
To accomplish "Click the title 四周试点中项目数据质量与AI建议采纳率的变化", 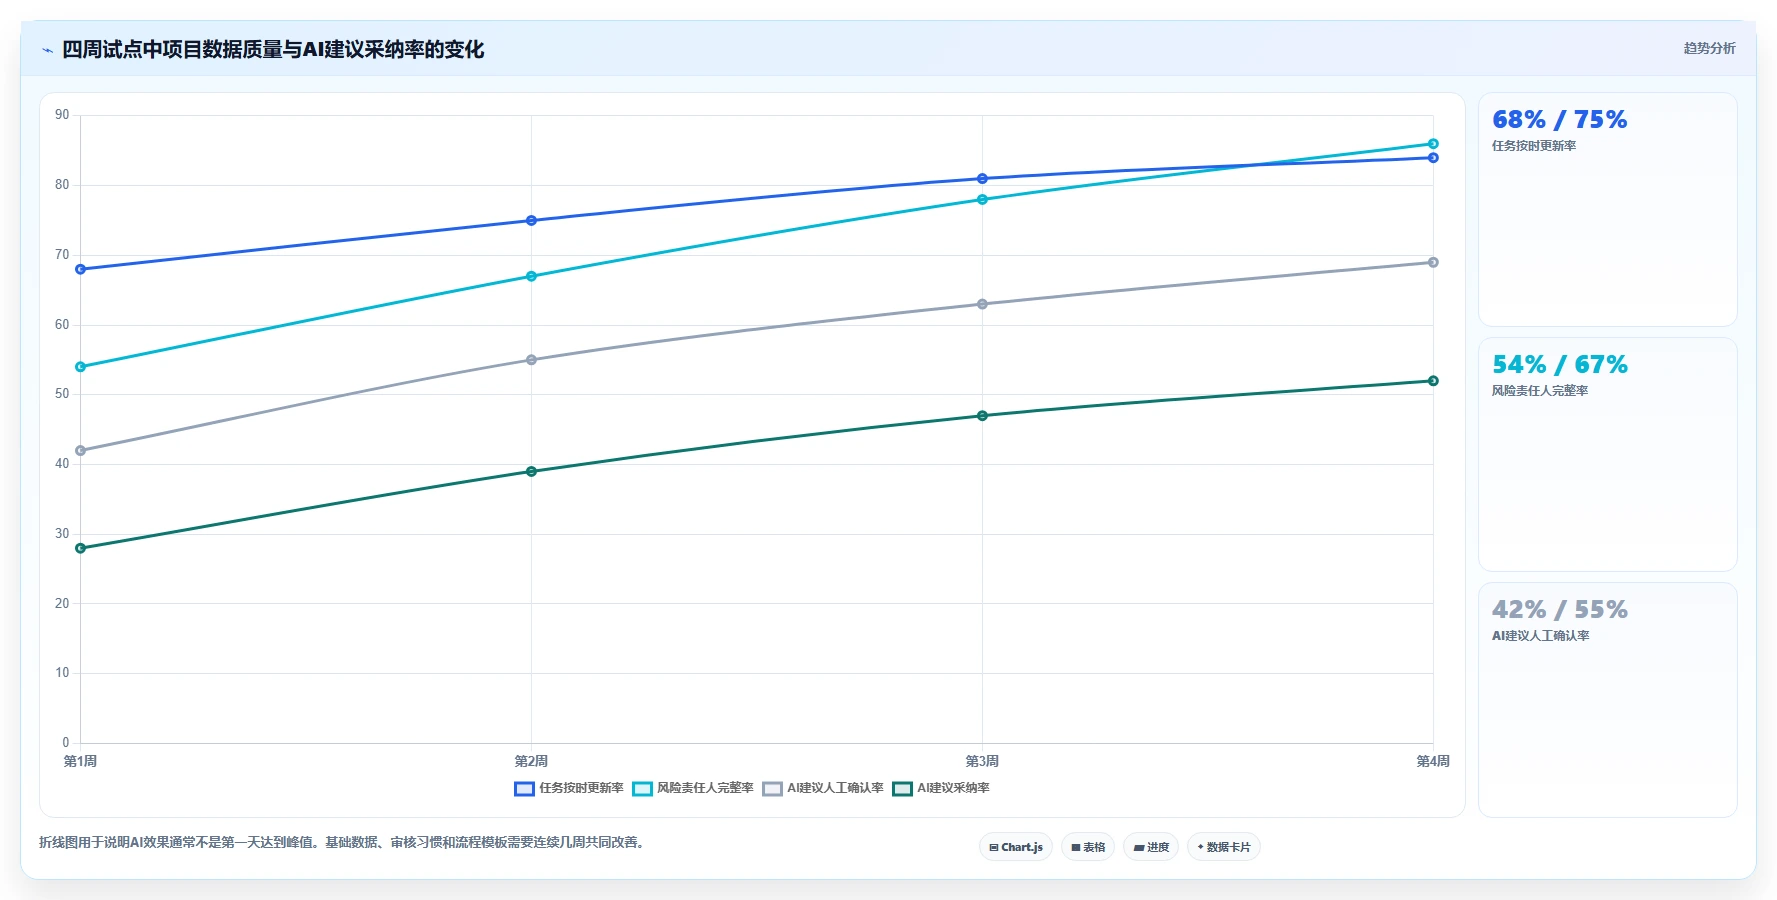I will pyautogui.click(x=273, y=49).
